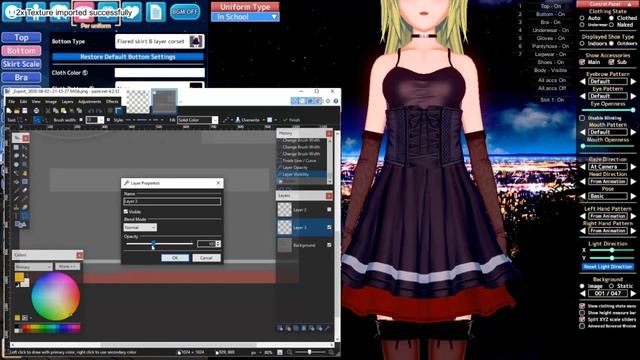Viewport: 640px width, 360px height.
Task: Click the white Cloth Color swatch
Action: point(160,73)
